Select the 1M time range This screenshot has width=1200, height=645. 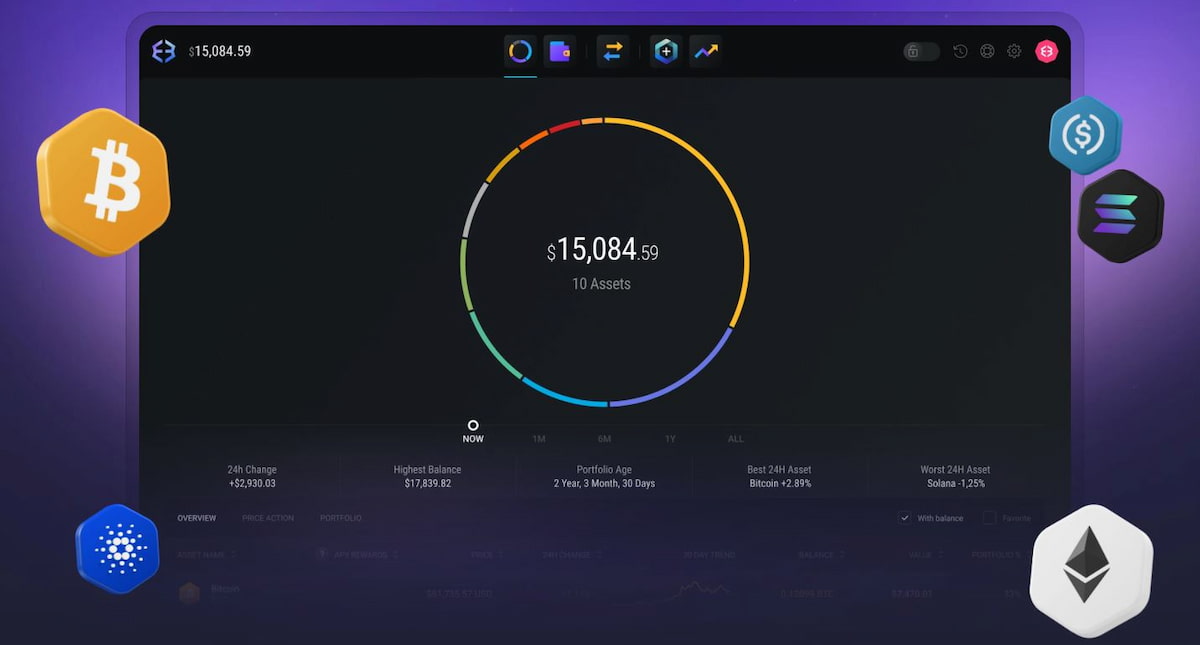[x=538, y=439]
